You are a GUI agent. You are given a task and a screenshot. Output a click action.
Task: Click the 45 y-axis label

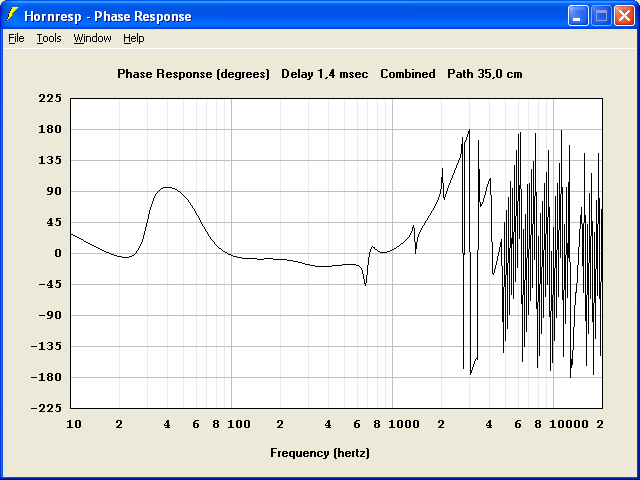pyautogui.click(x=54, y=222)
